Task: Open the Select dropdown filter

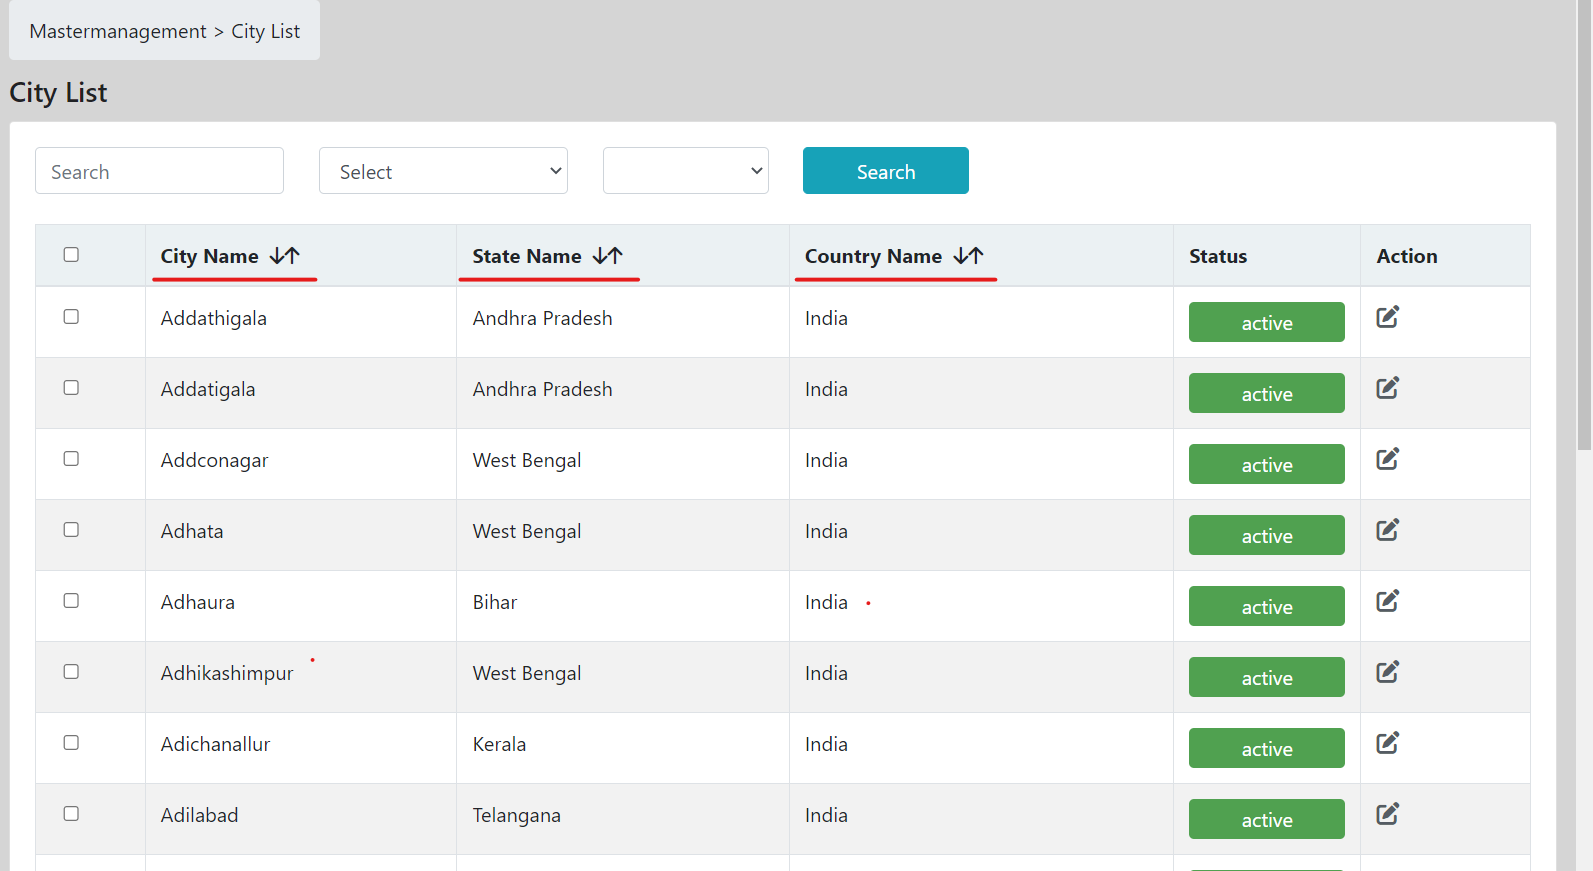Action: (x=443, y=171)
